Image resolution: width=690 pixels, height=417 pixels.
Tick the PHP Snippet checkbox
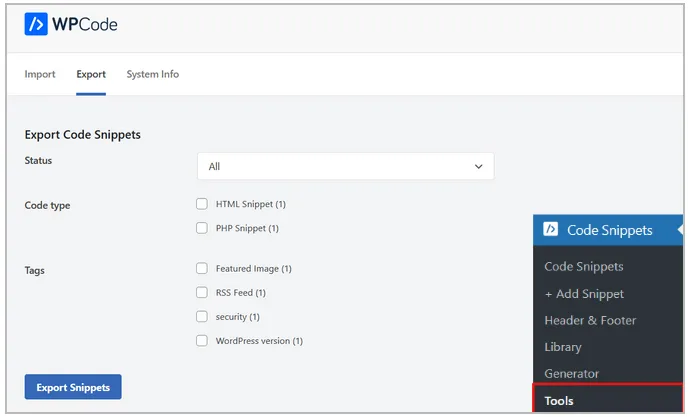point(202,228)
